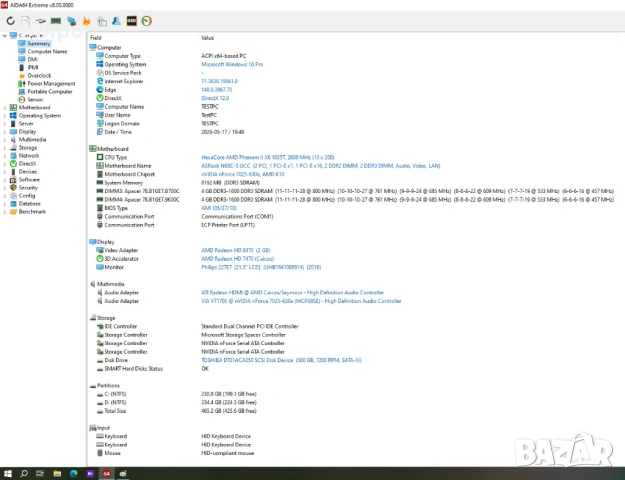Launch the Disk Benchmark toolbar icon
Screen dimensions: 625x480
[x=40, y=21]
